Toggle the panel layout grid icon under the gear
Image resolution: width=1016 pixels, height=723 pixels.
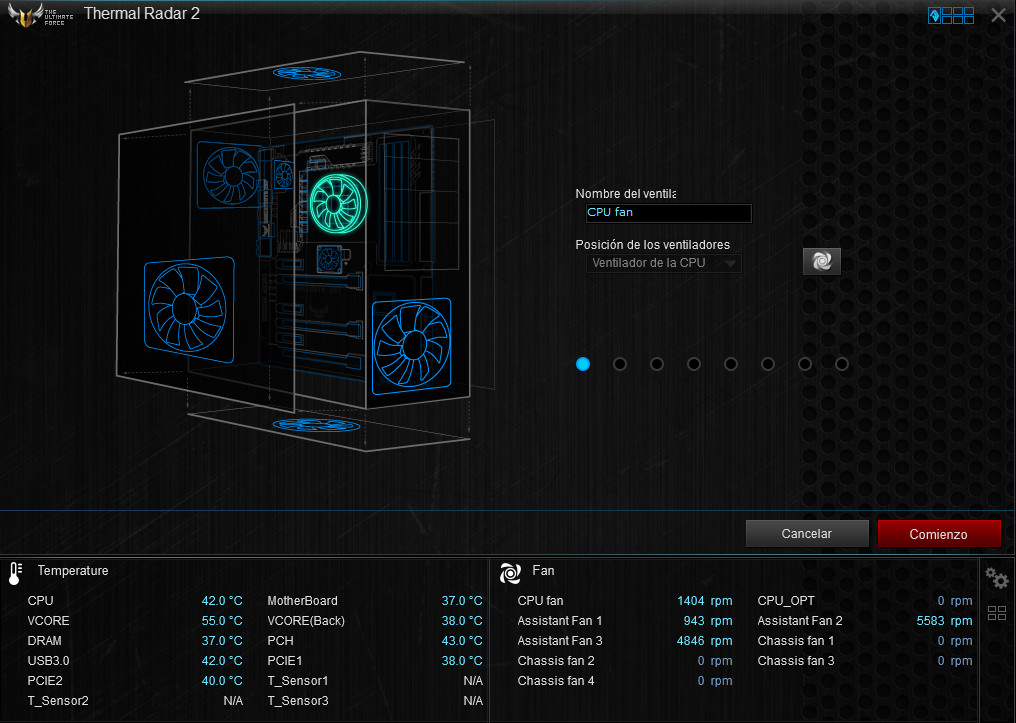(997, 613)
